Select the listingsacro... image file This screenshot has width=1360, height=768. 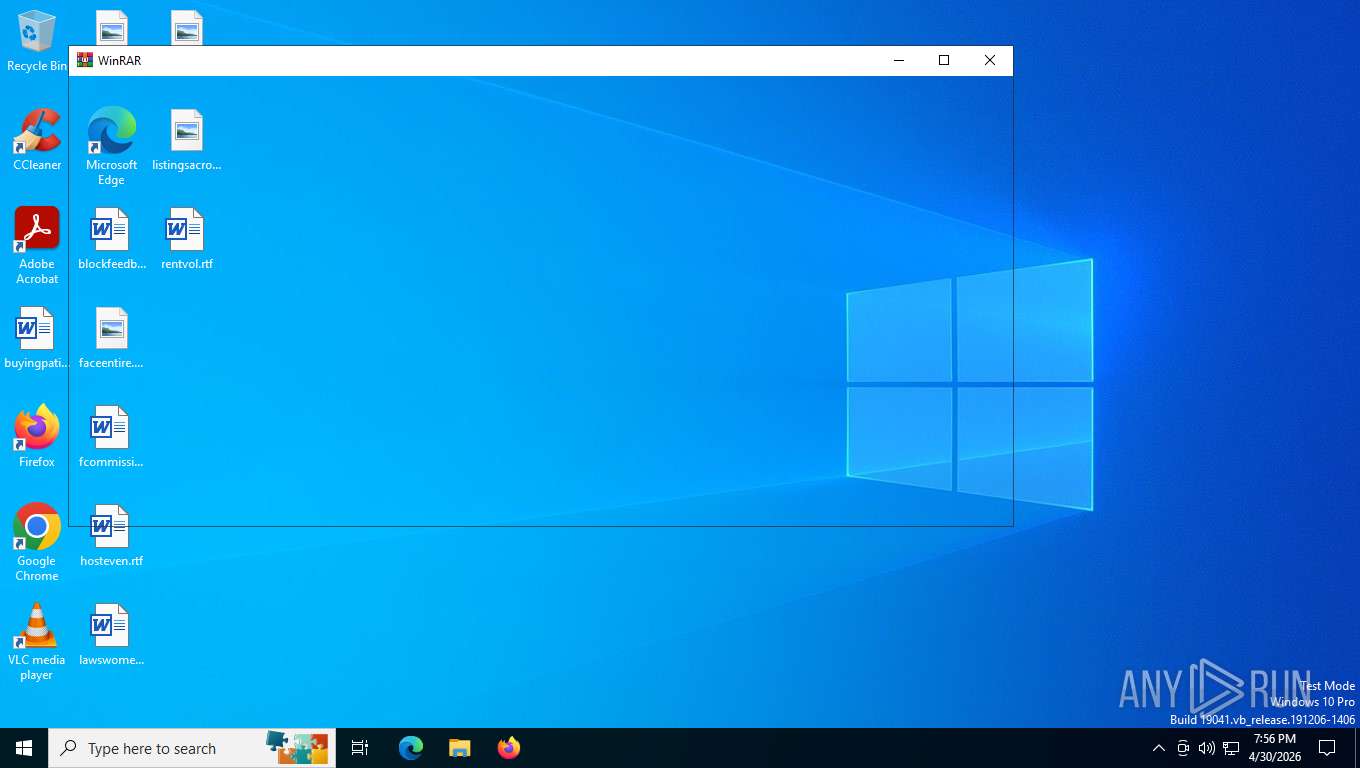click(186, 140)
